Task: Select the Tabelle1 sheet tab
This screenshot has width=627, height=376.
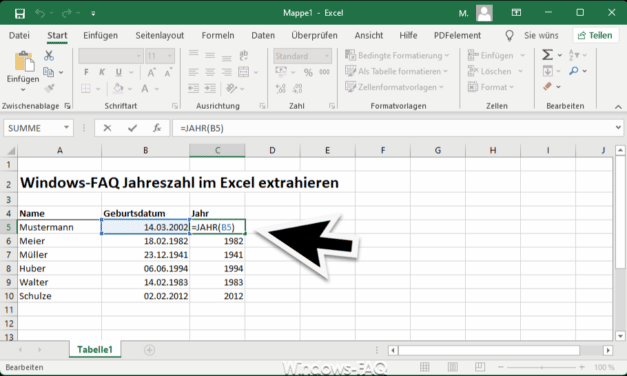Action: click(x=95, y=350)
